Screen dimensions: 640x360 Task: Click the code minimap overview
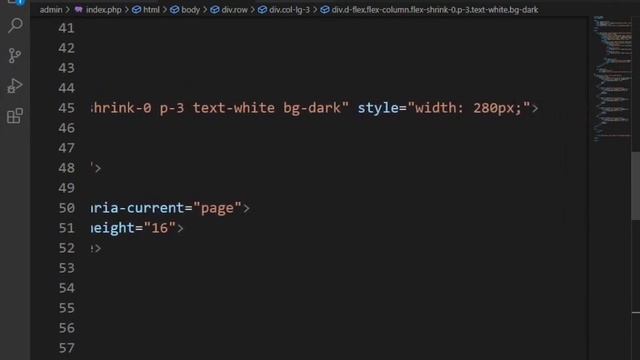[611, 79]
